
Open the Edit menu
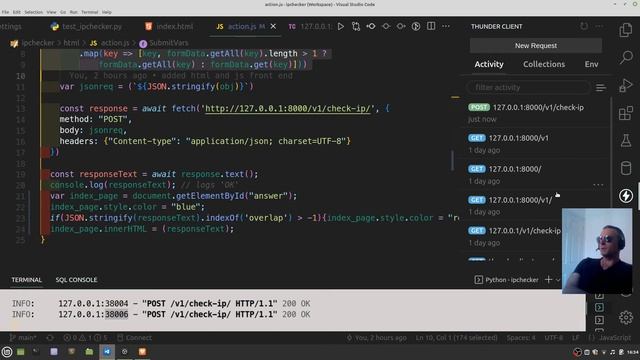point(17,12)
